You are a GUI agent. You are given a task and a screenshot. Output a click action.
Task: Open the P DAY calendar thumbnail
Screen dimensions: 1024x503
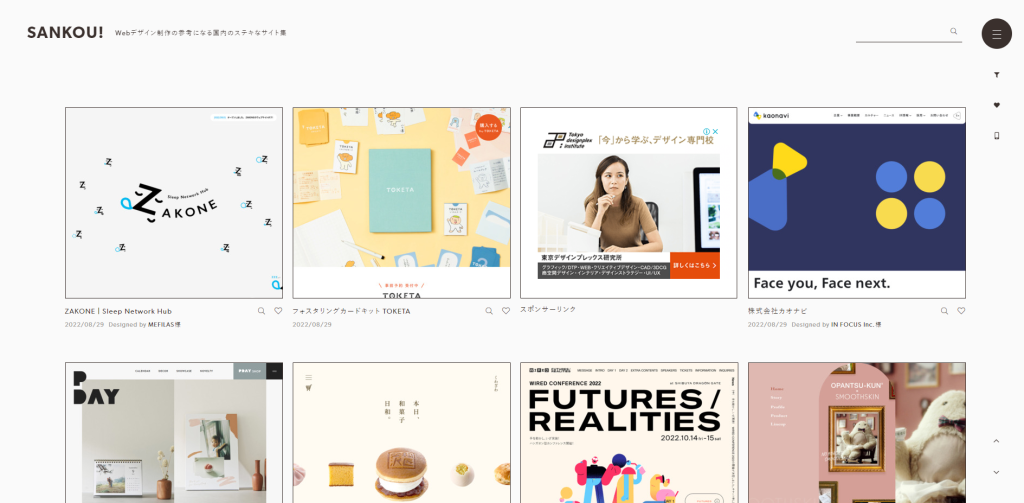(x=174, y=432)
